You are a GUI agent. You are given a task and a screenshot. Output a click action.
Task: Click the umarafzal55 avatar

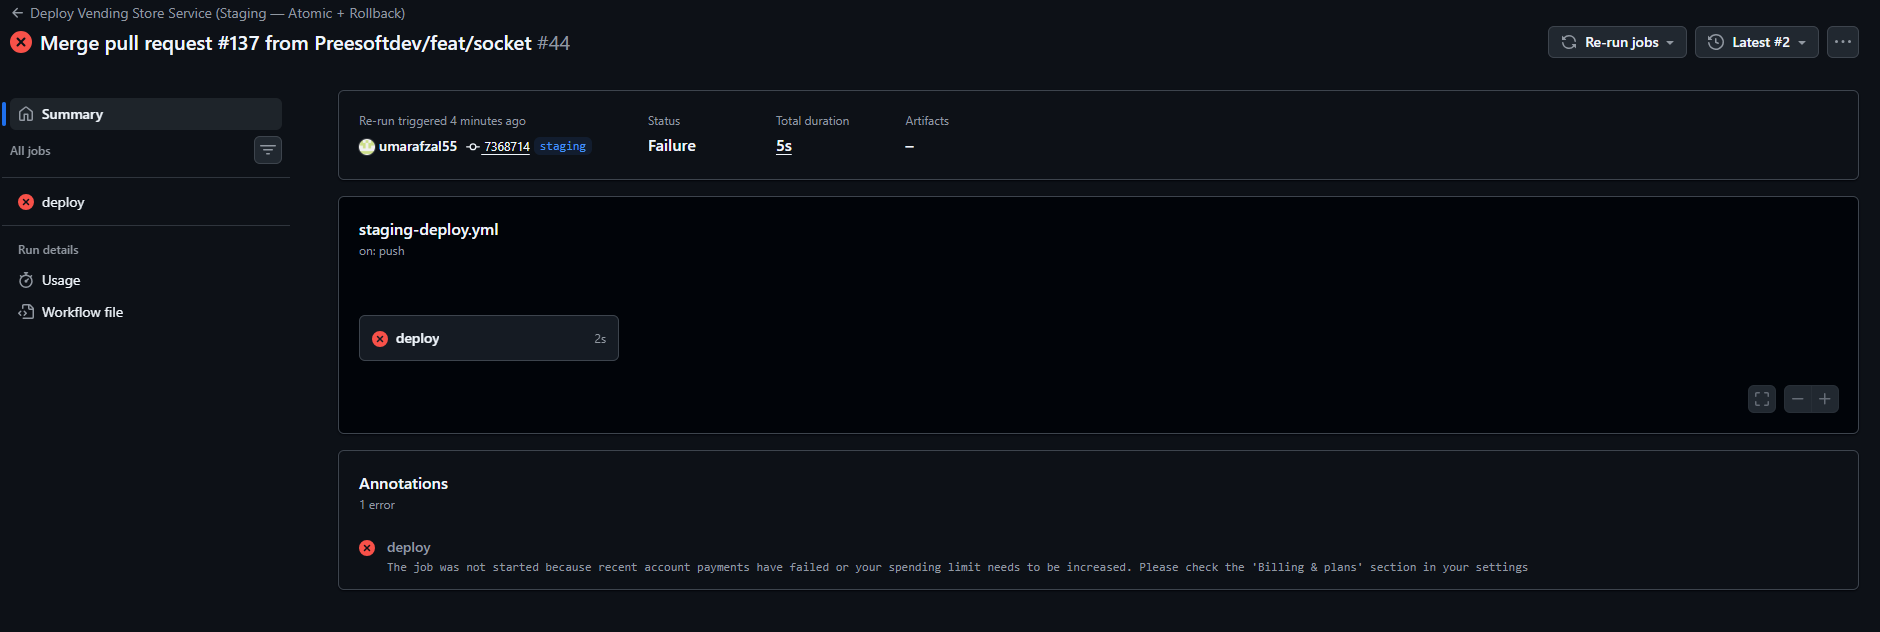tap(367, 147)
